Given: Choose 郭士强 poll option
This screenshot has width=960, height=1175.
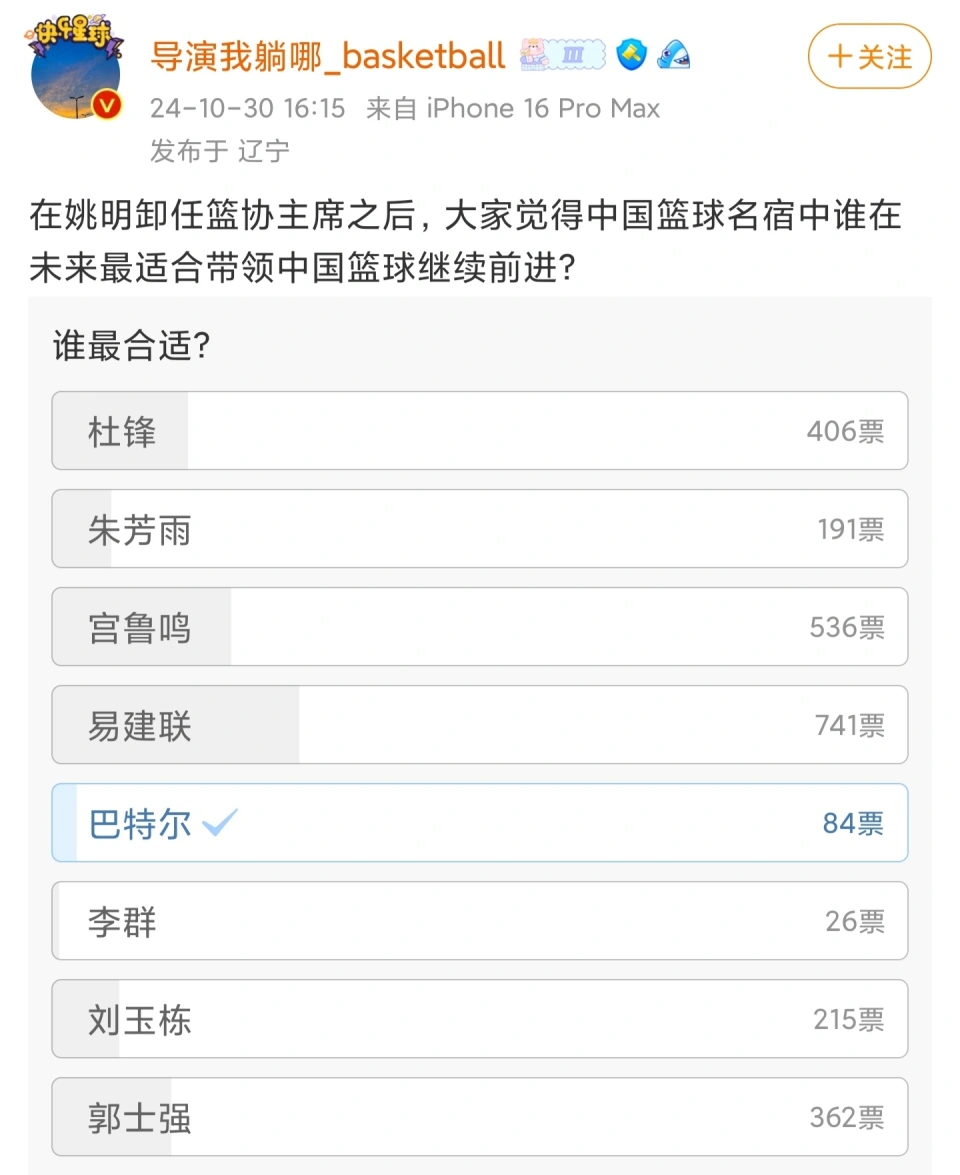Looking at the screenshot, I should [480, 1117].
